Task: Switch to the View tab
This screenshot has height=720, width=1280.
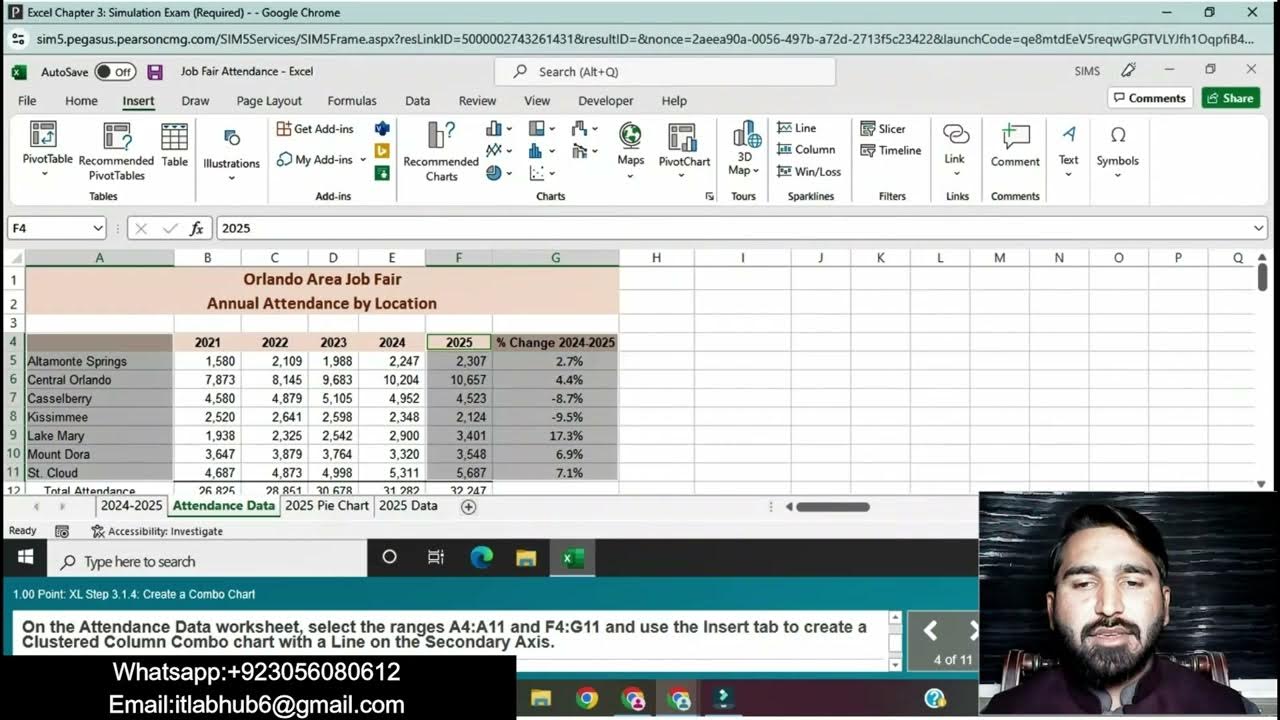Action: (537, 101)
